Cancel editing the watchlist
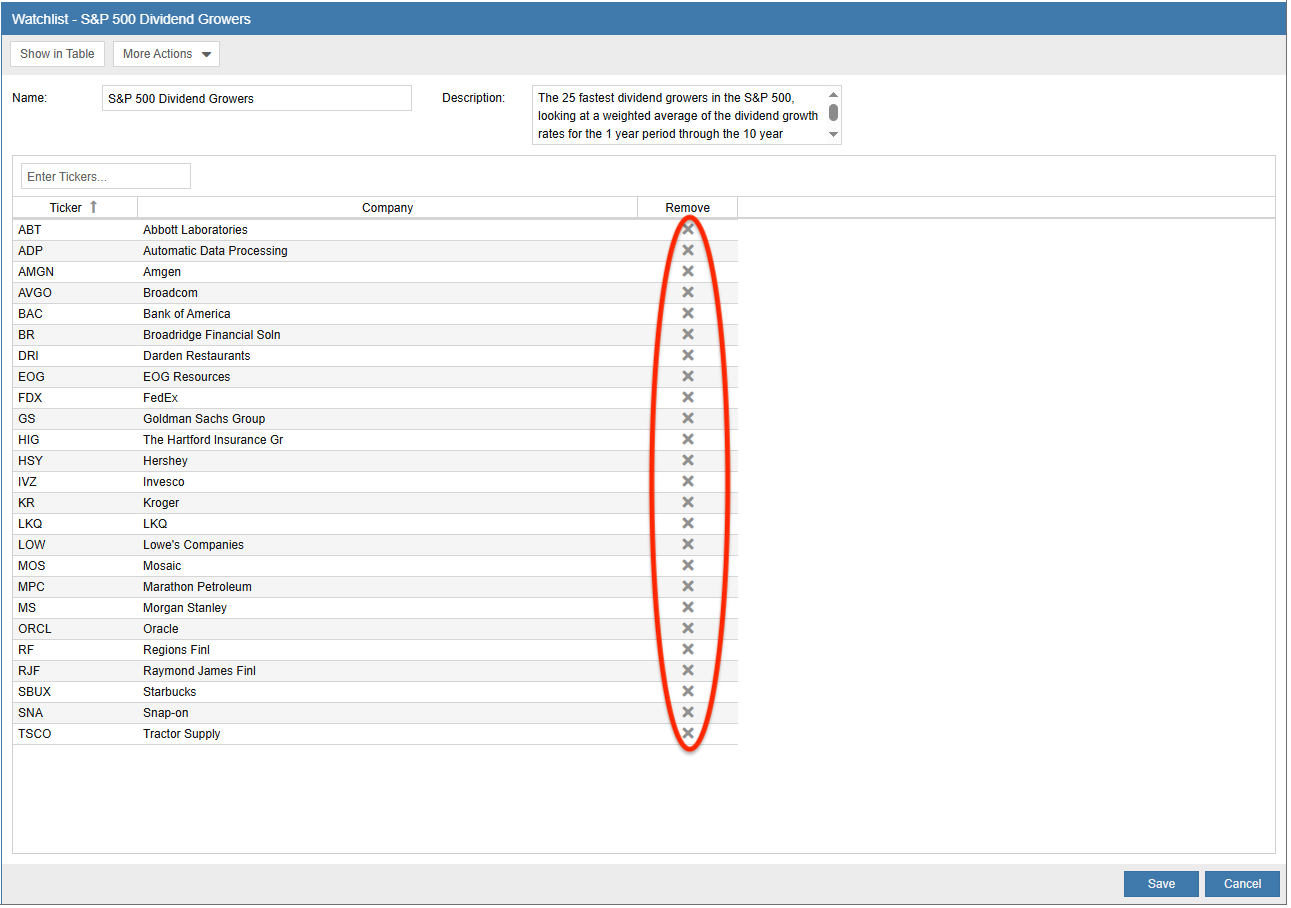Screen dimensions: 1291x908 click(x=1242, y=884)
